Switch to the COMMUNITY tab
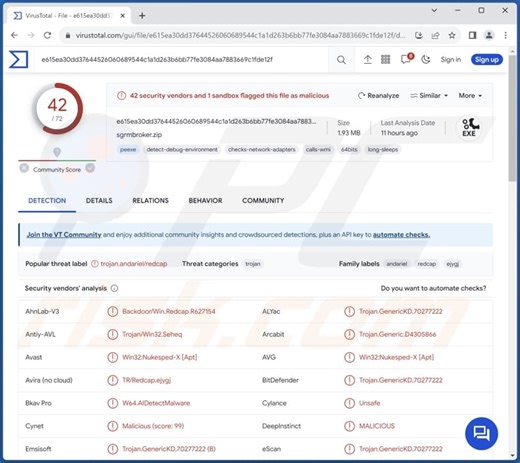520x463 pixels. (x=263, y=201)
